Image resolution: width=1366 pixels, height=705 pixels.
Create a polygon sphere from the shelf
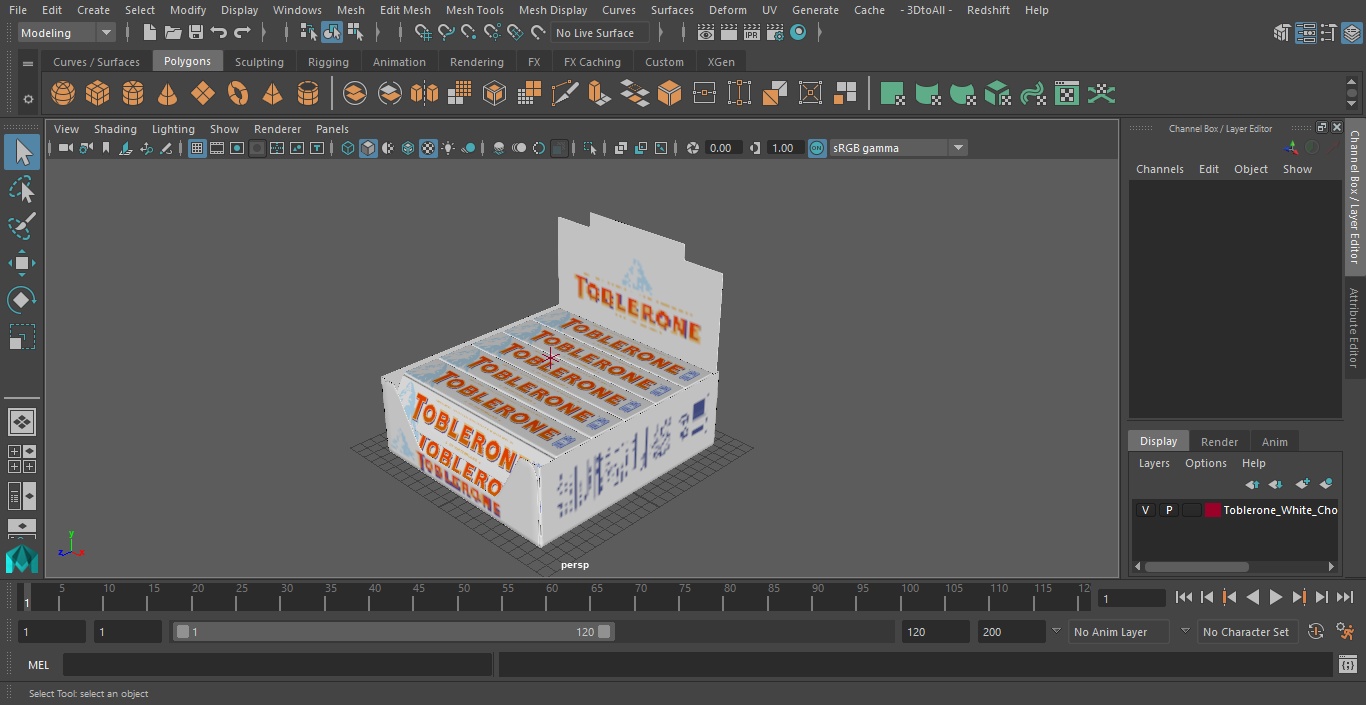click(63, 94)
